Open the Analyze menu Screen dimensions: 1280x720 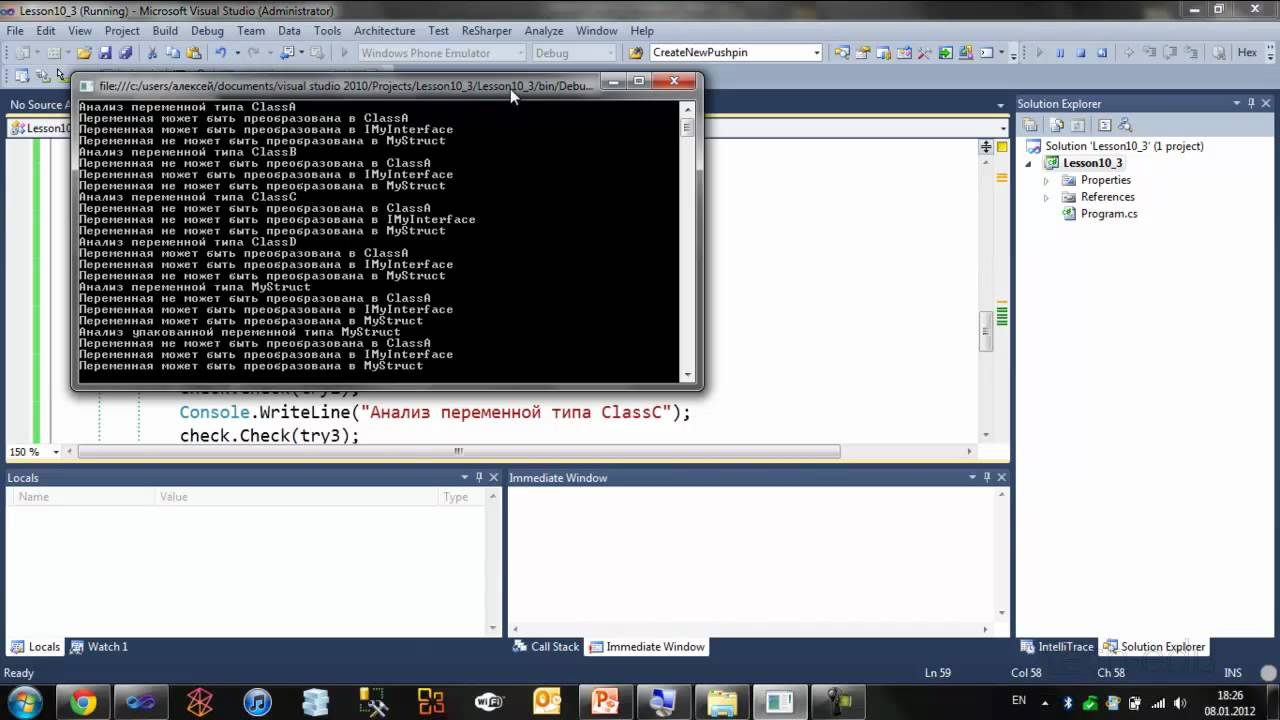coord(544,31)
